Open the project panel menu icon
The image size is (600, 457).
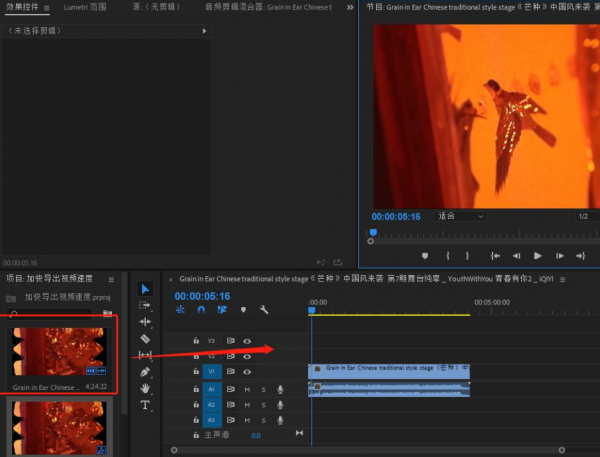111,279
